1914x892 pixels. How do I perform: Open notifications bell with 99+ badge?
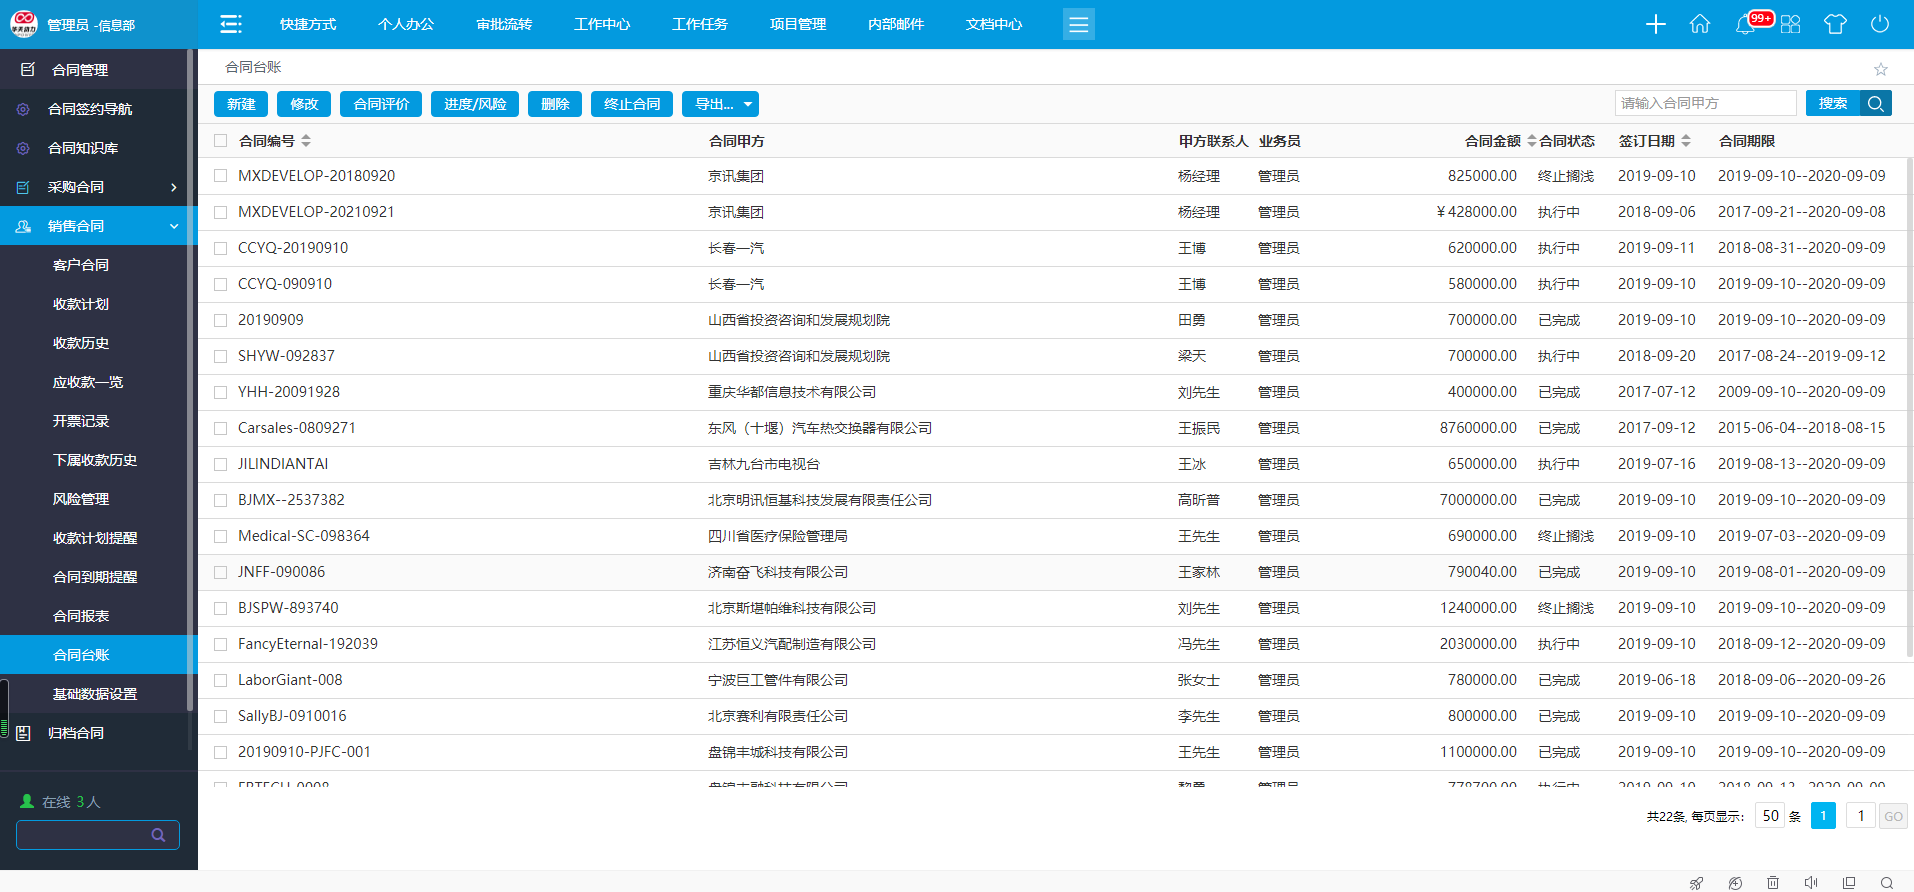pyautogui.click(x=1745, y=24)
